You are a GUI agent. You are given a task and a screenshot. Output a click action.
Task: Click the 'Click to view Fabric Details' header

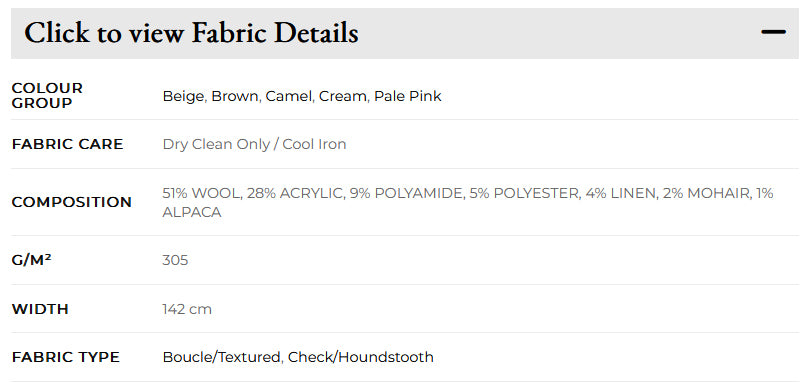click(x=405, y=33)
